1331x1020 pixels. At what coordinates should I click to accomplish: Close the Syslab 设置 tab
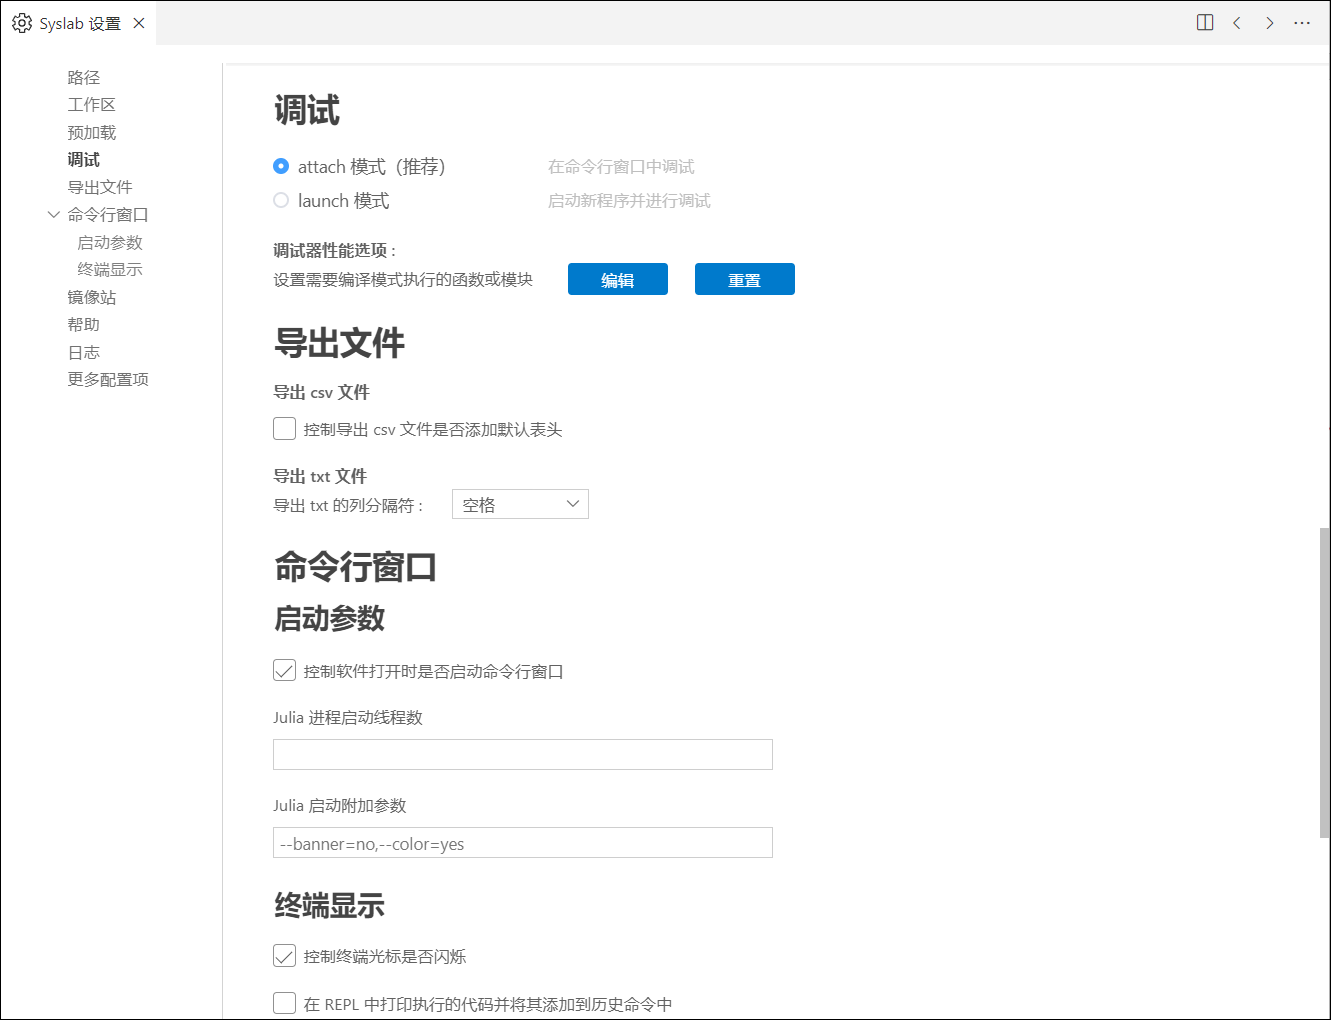[x=139, y=23]
